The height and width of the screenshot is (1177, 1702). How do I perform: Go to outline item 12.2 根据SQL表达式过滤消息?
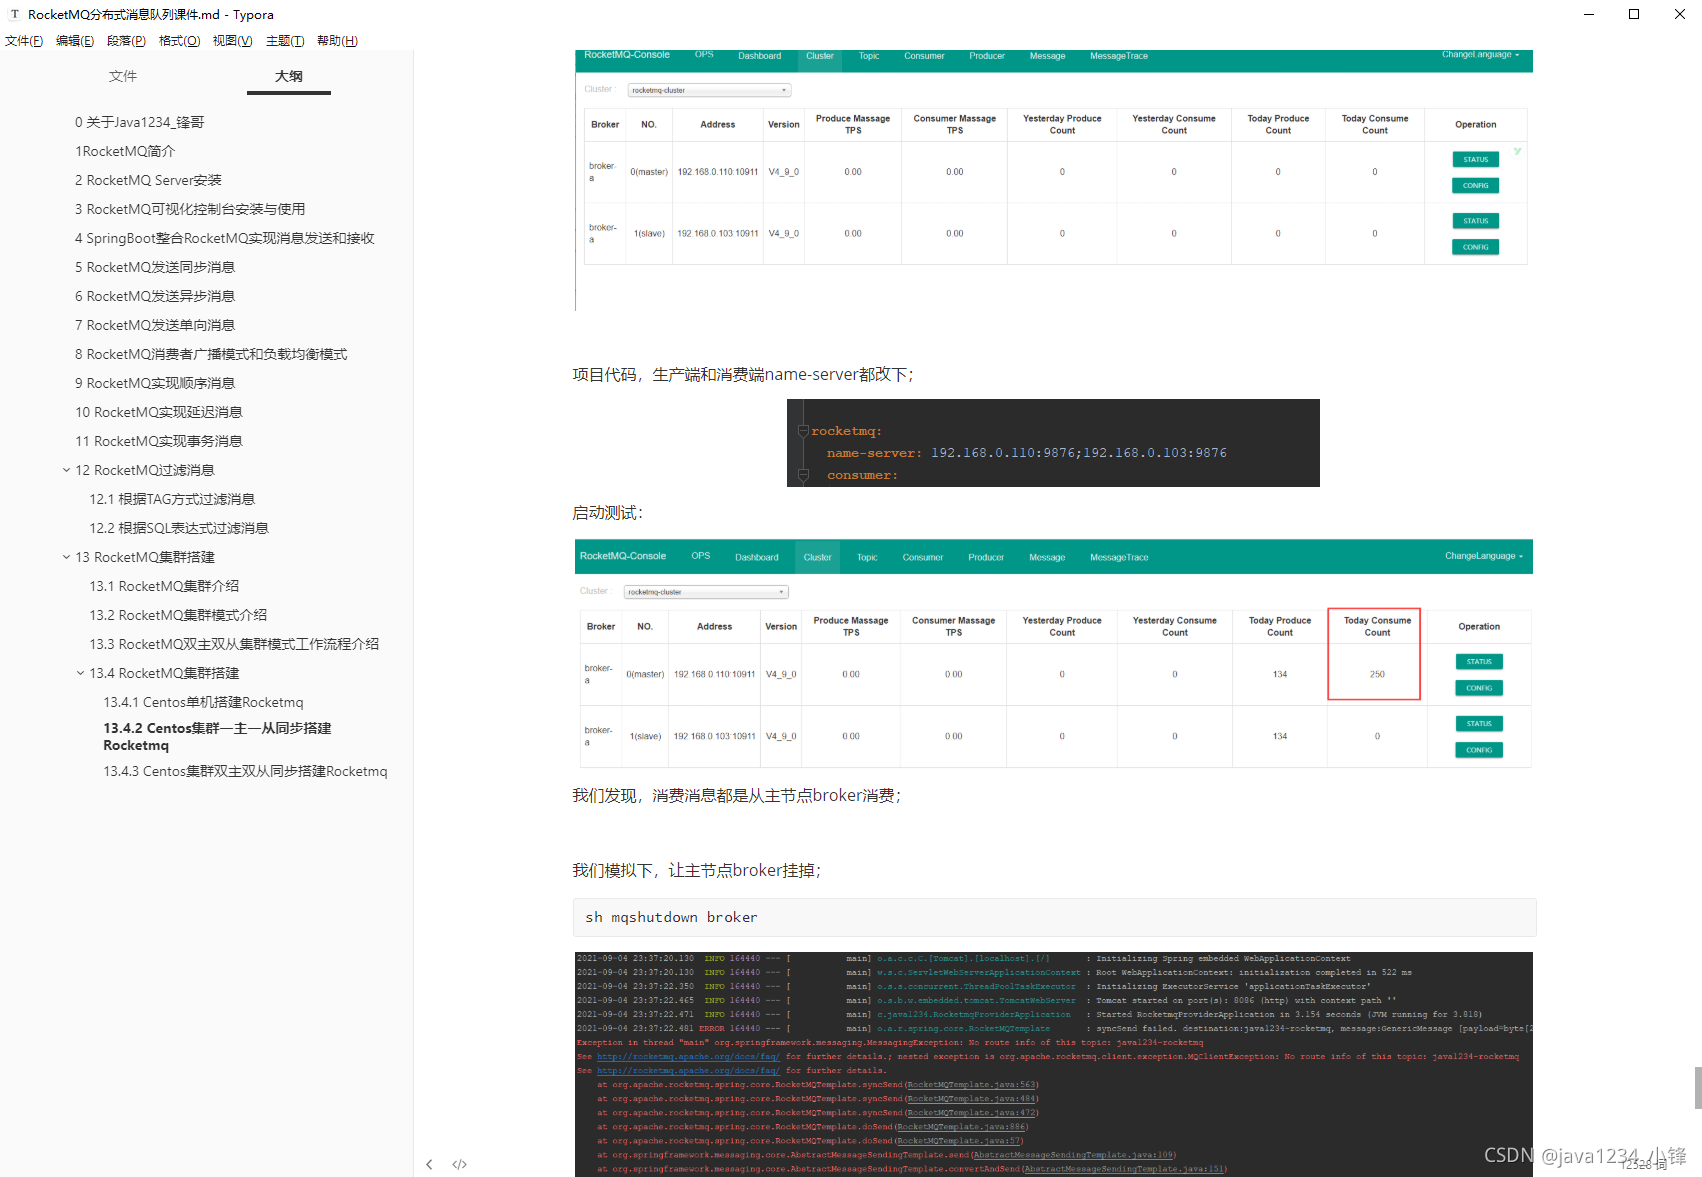point(179,528)
